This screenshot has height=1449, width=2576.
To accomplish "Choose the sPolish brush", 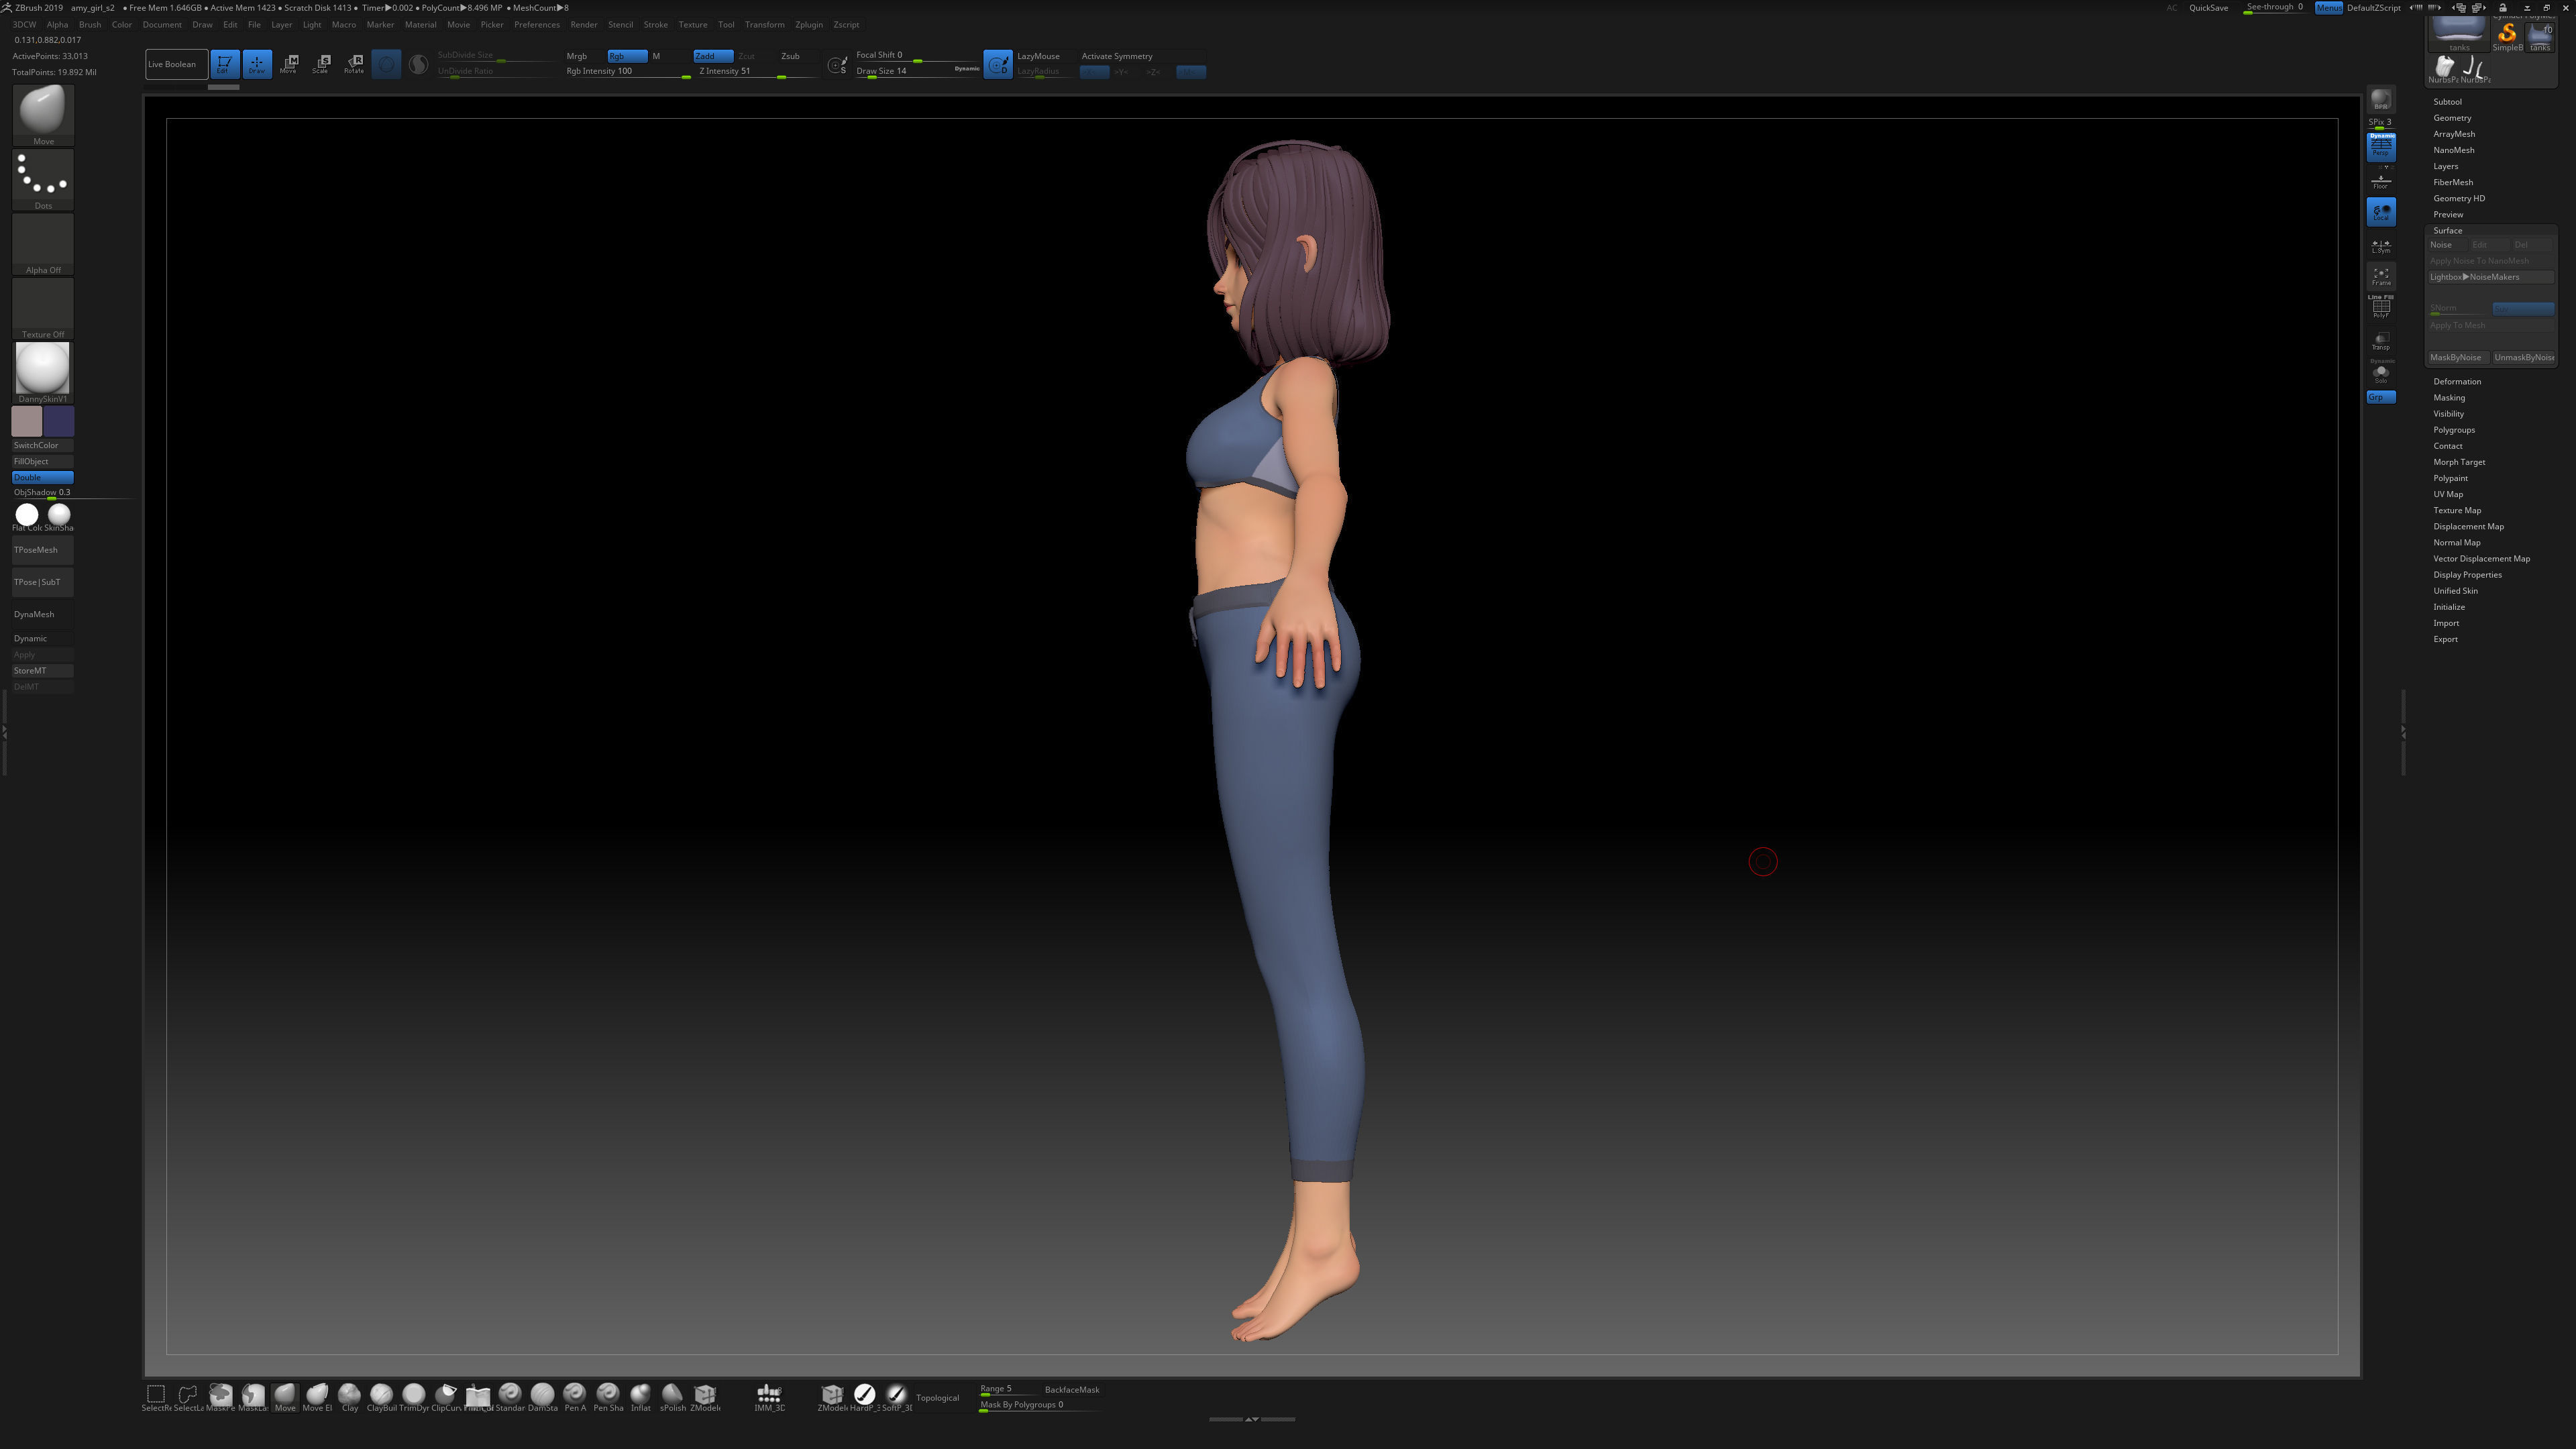I will 672,1397.
